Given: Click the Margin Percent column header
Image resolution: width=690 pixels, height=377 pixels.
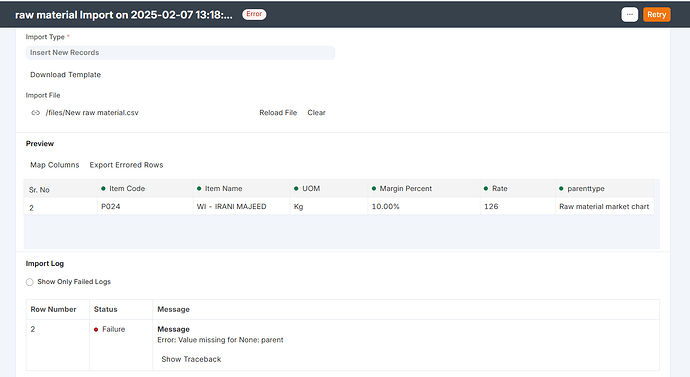Looking at the screenshot, I should (424, 188).
